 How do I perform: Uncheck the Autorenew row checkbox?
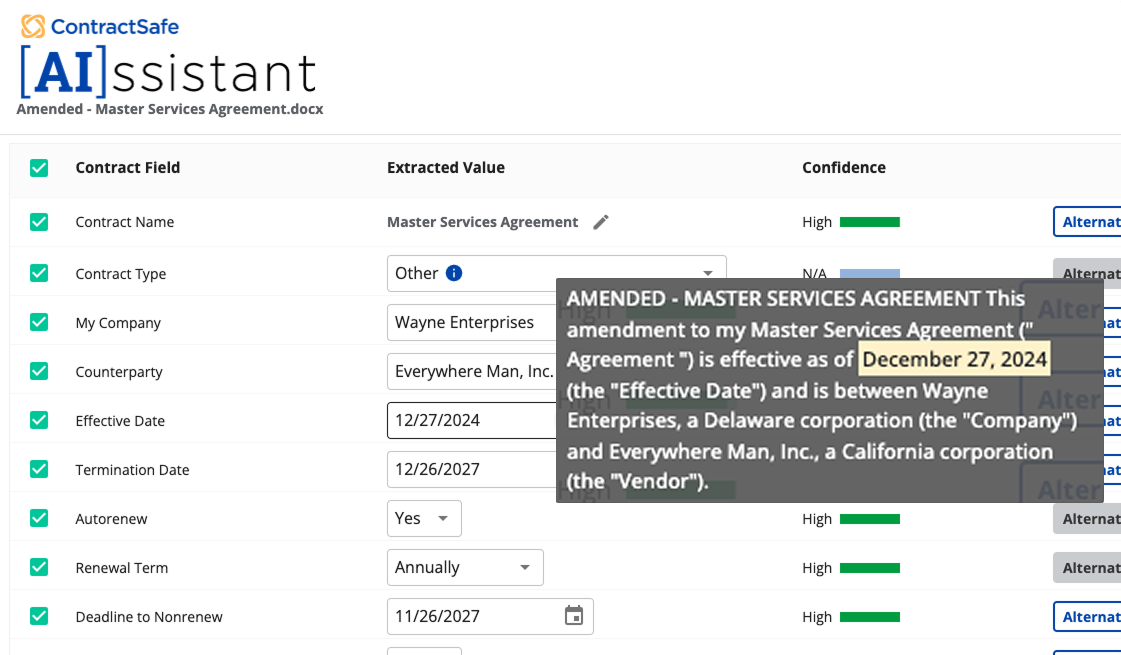(38, 518)
